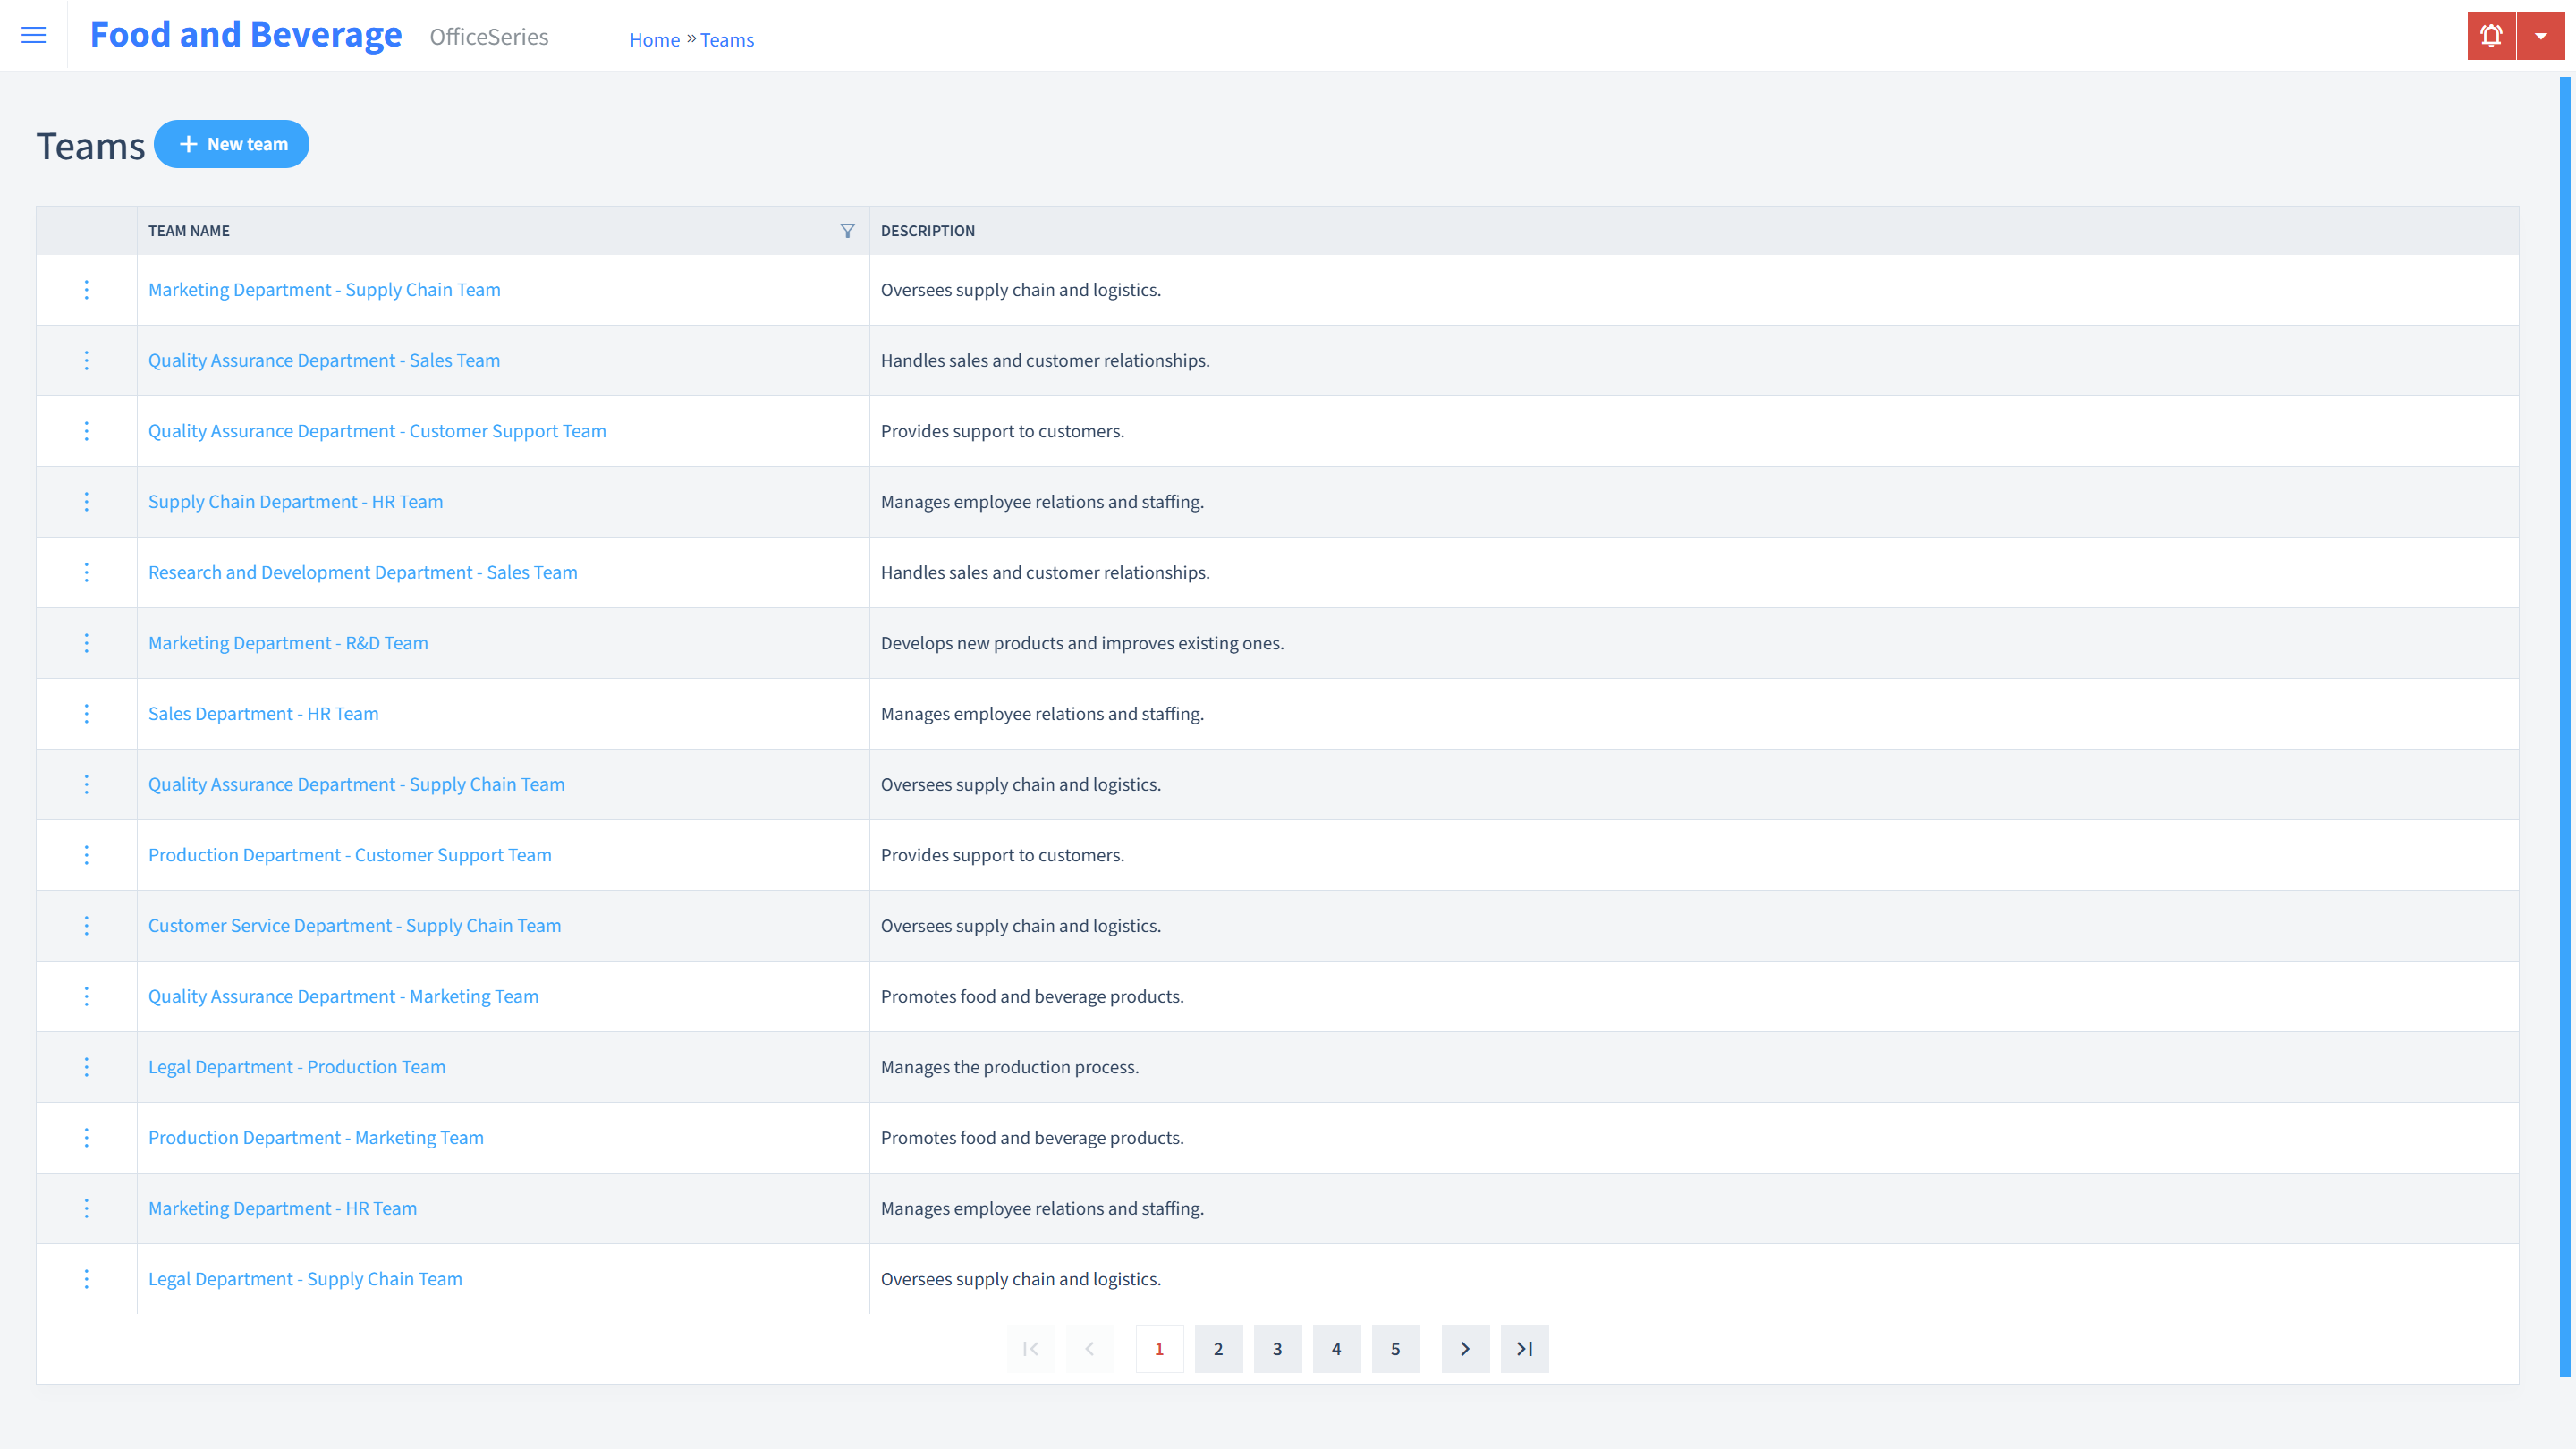Click the three-dot menu for Production Department - Marketing Team
Screen dimensions: 2576x1449
point(87,1138)
